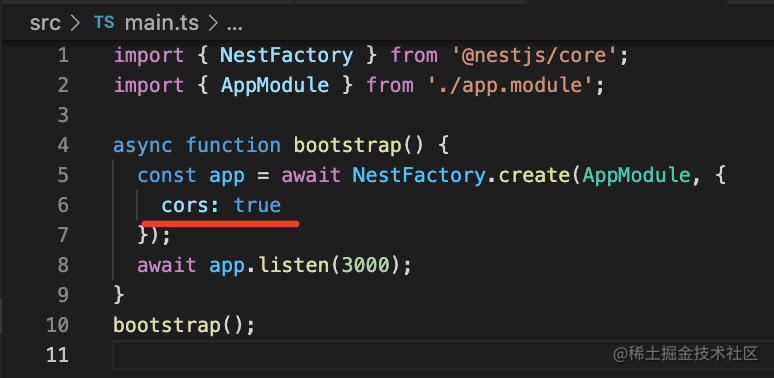Click the NestFactory import identifier
Image resolution: width=774 pixels, height=378 pixels.
(287, 55)
